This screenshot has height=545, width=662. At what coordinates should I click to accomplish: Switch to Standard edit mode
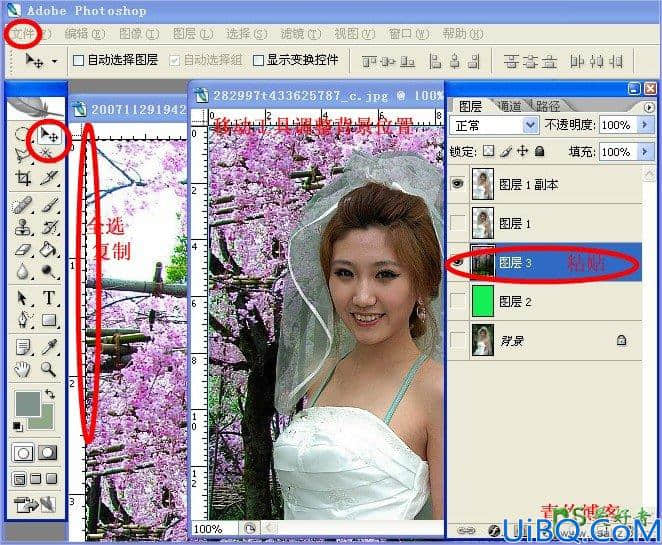coord(23,453)
